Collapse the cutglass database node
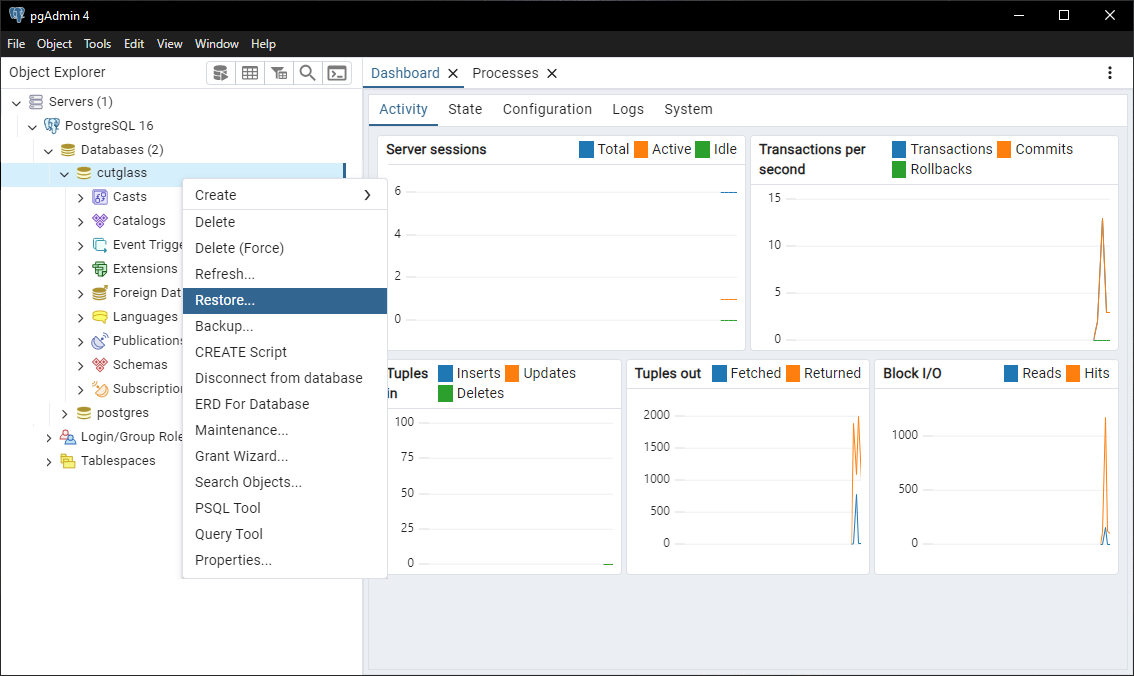Screen dimensions: 1134x676 tap(65, 174)
